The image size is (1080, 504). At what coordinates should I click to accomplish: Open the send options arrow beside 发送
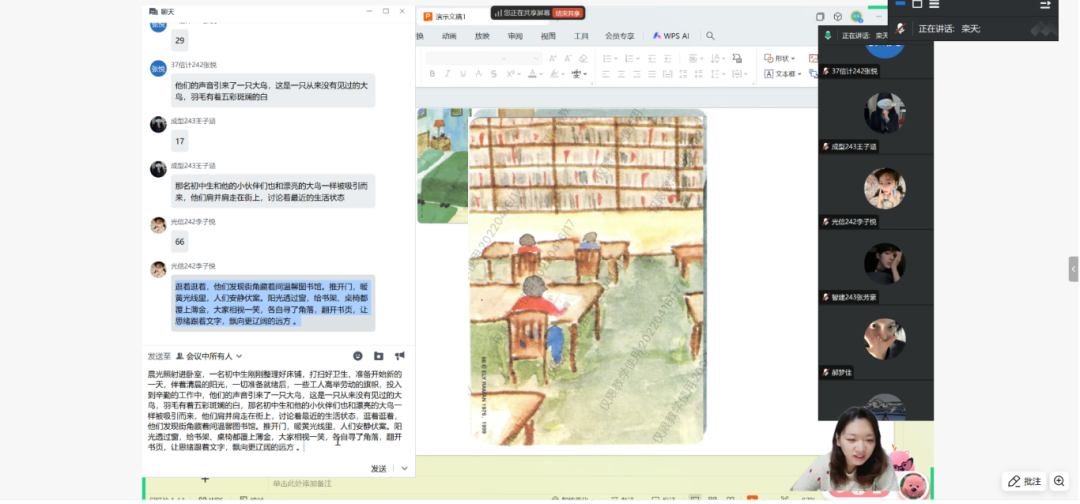[x=404, y=468]
